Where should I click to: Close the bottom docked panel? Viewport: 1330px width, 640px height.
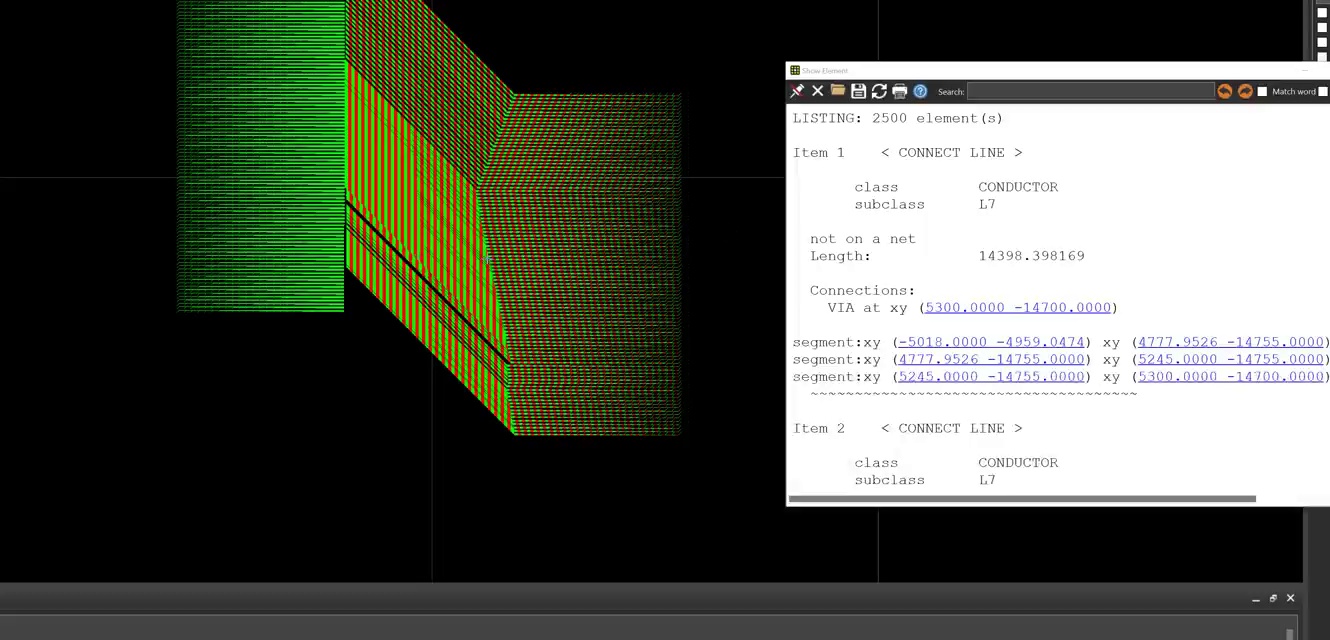pos(1290,599)
